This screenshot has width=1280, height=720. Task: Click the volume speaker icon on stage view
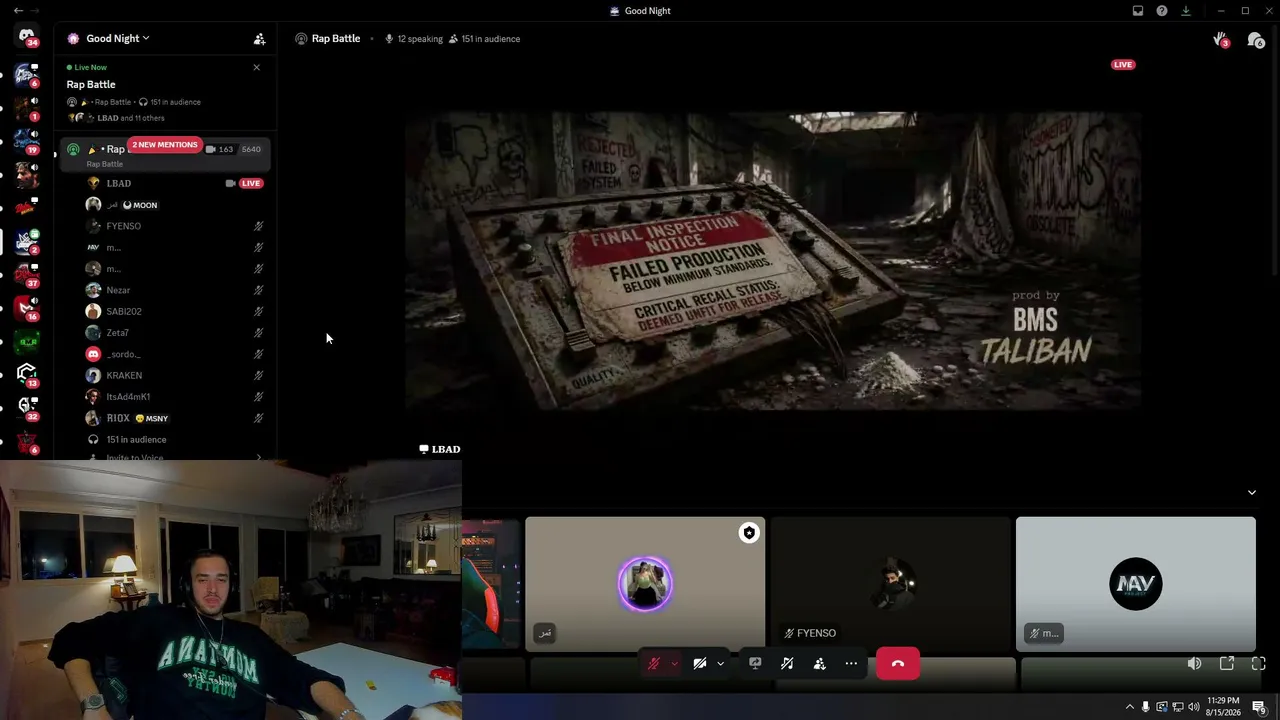1194,663
